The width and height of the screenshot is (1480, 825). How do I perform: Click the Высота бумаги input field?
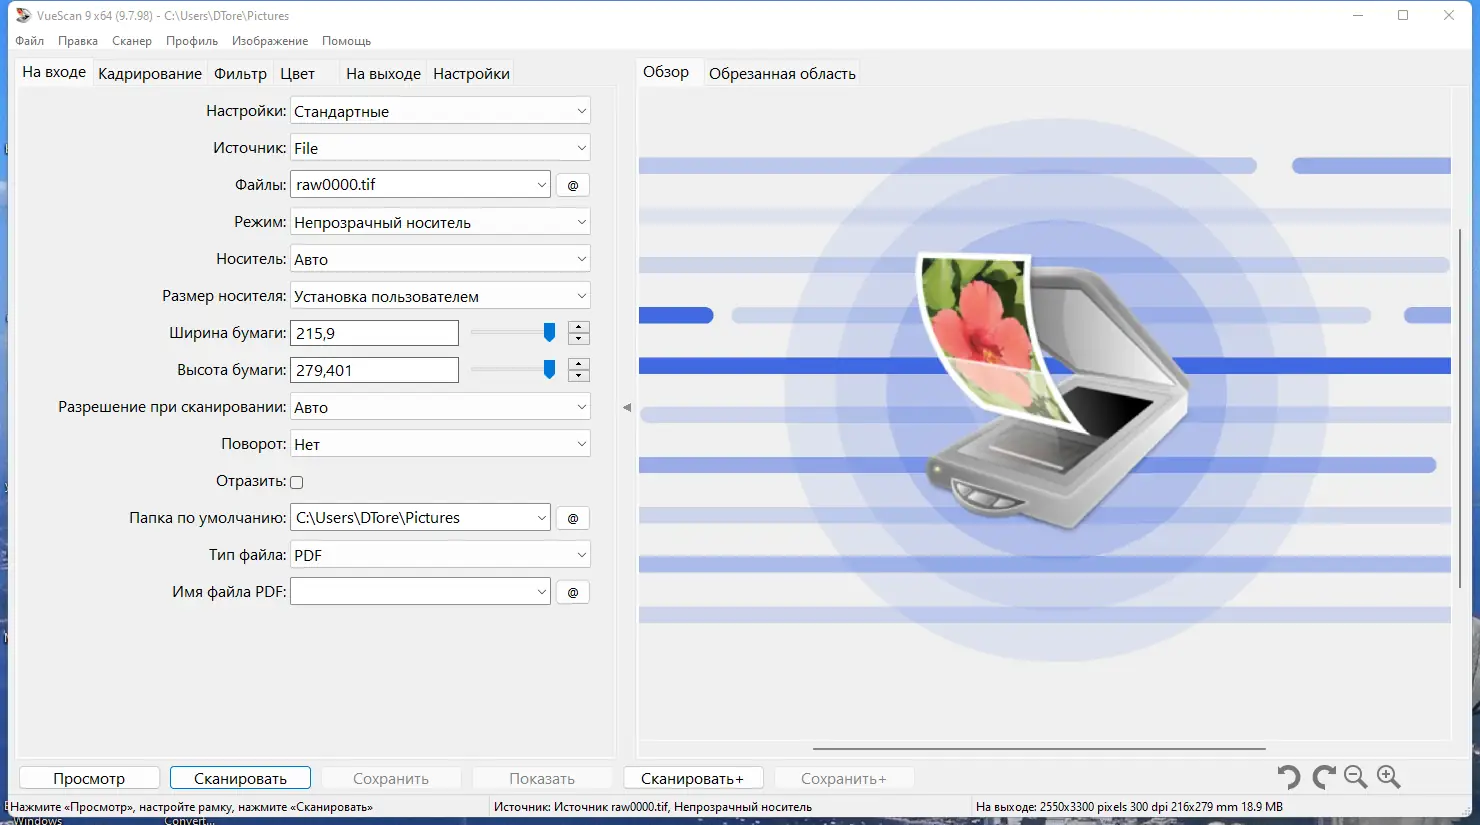pos(374,369)
